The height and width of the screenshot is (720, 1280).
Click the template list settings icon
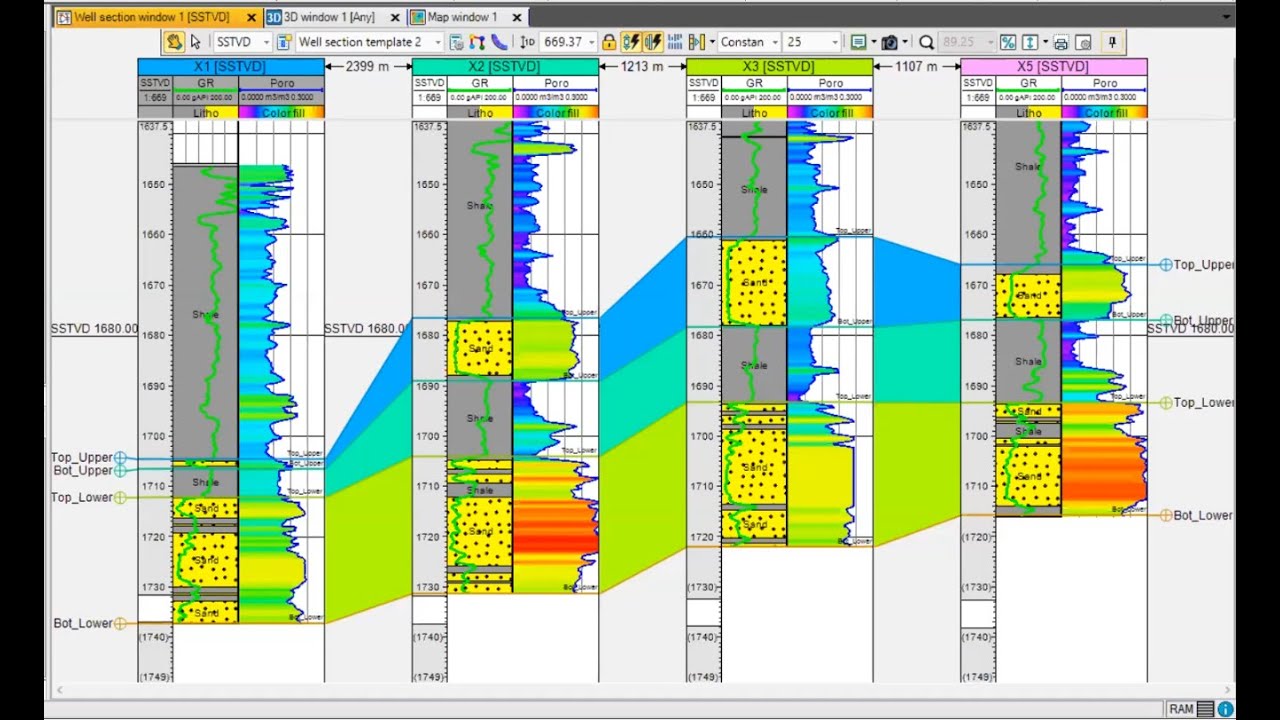click(x=456, y=42)
